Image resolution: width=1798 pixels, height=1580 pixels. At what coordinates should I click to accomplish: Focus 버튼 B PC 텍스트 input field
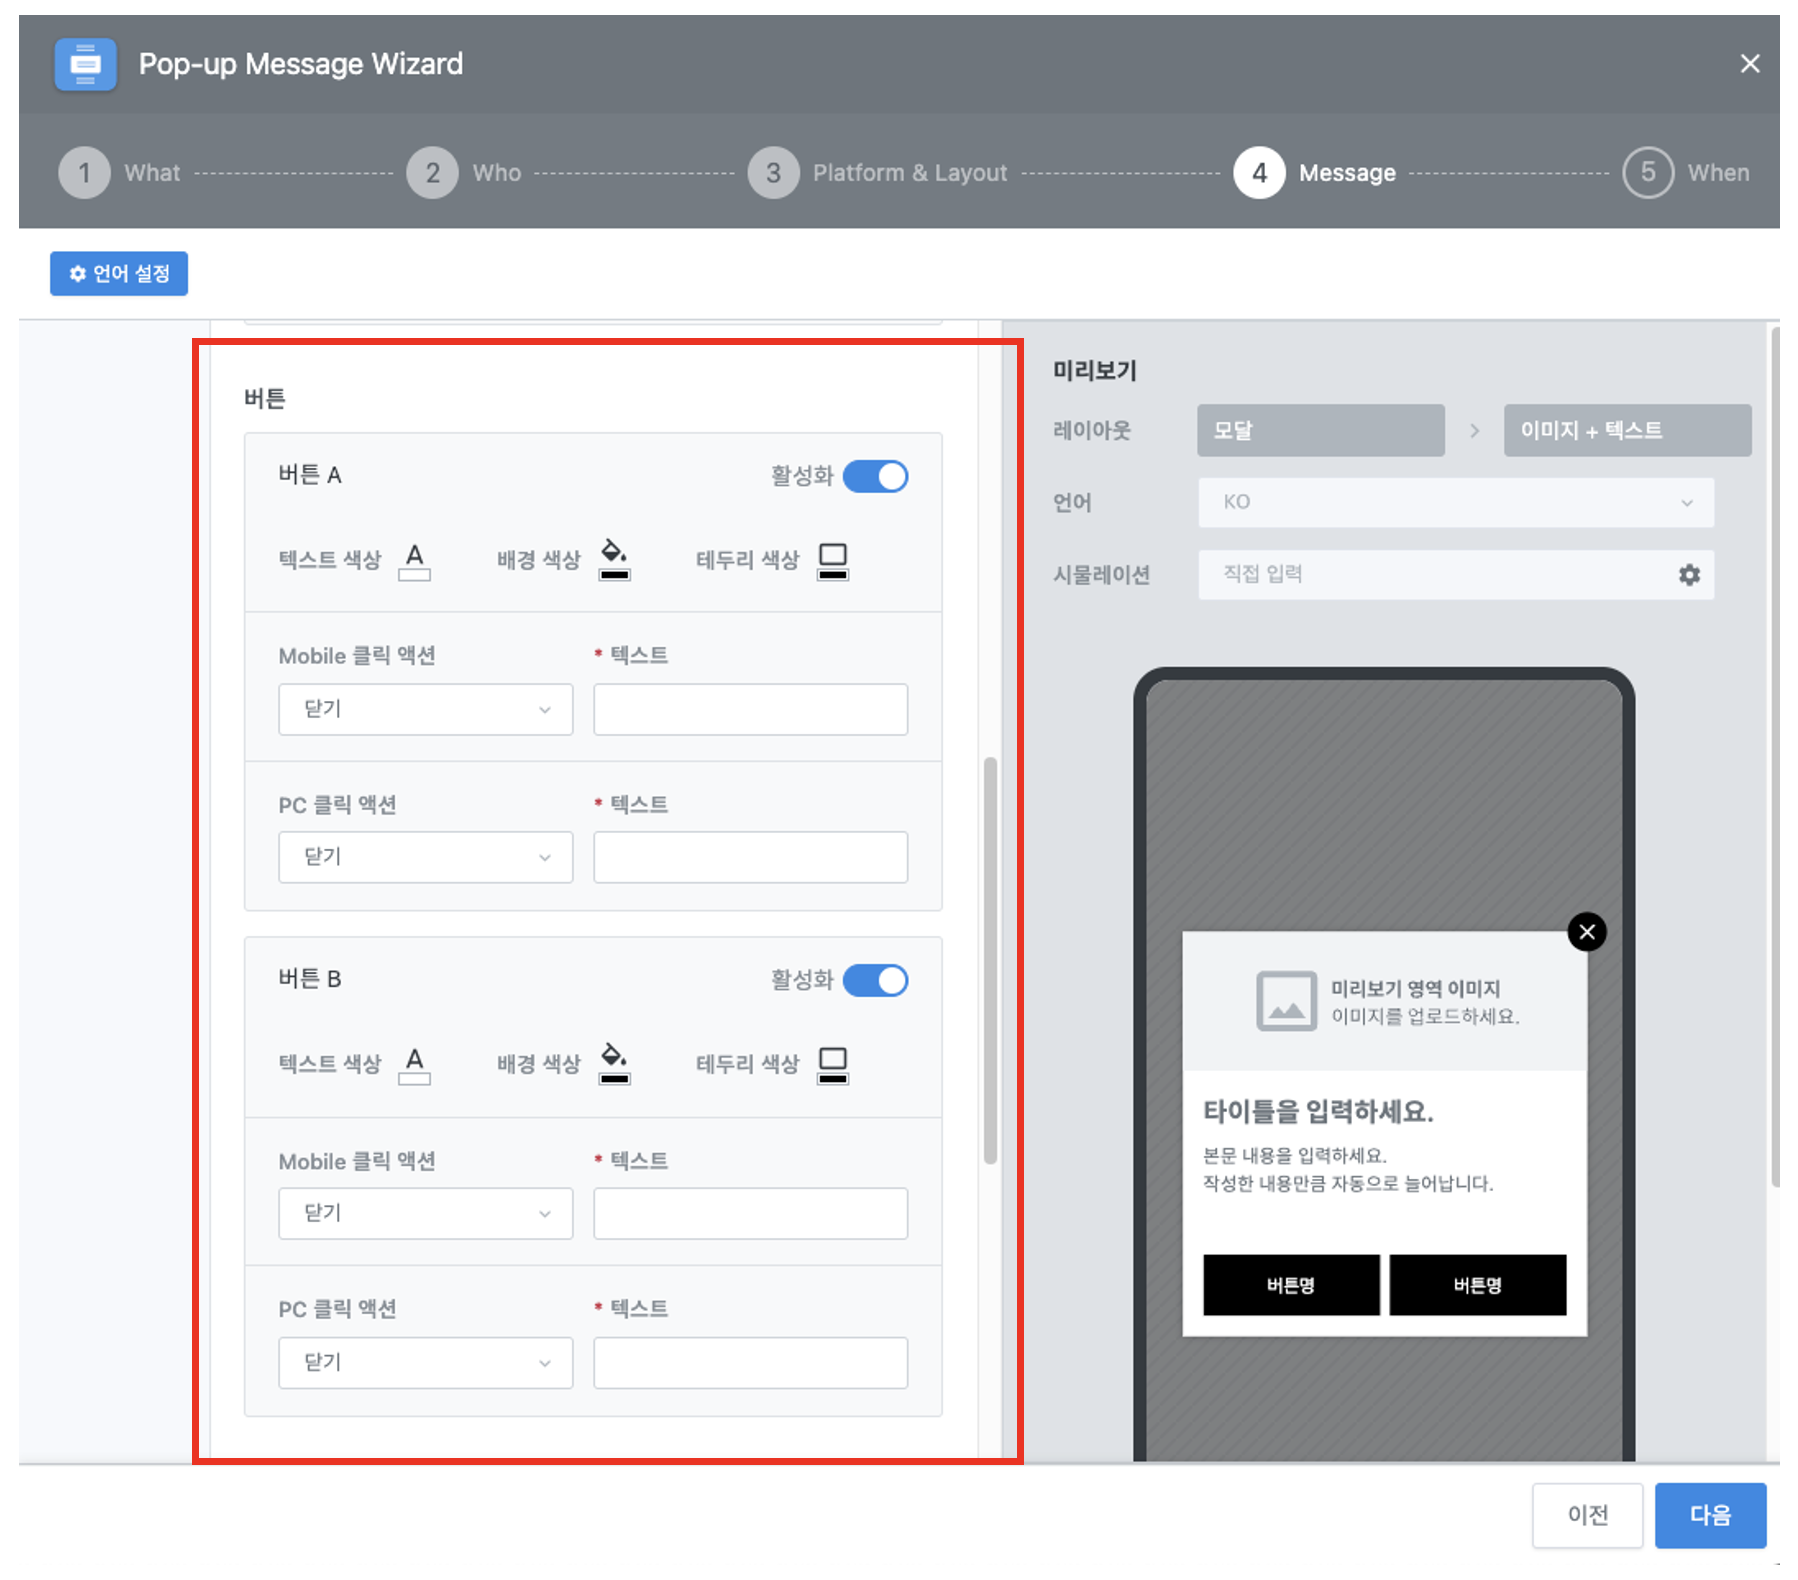(x=750, y=1362)
